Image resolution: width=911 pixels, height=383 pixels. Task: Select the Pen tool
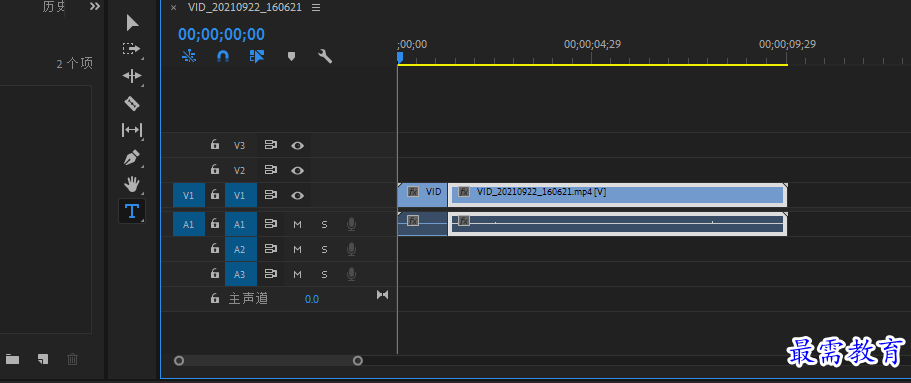click(x=132, y=158)
